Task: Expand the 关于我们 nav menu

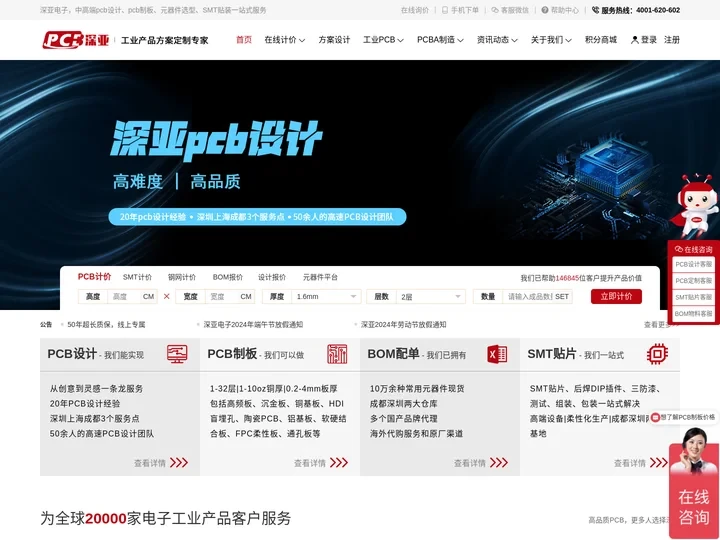Action: (551, 40)
